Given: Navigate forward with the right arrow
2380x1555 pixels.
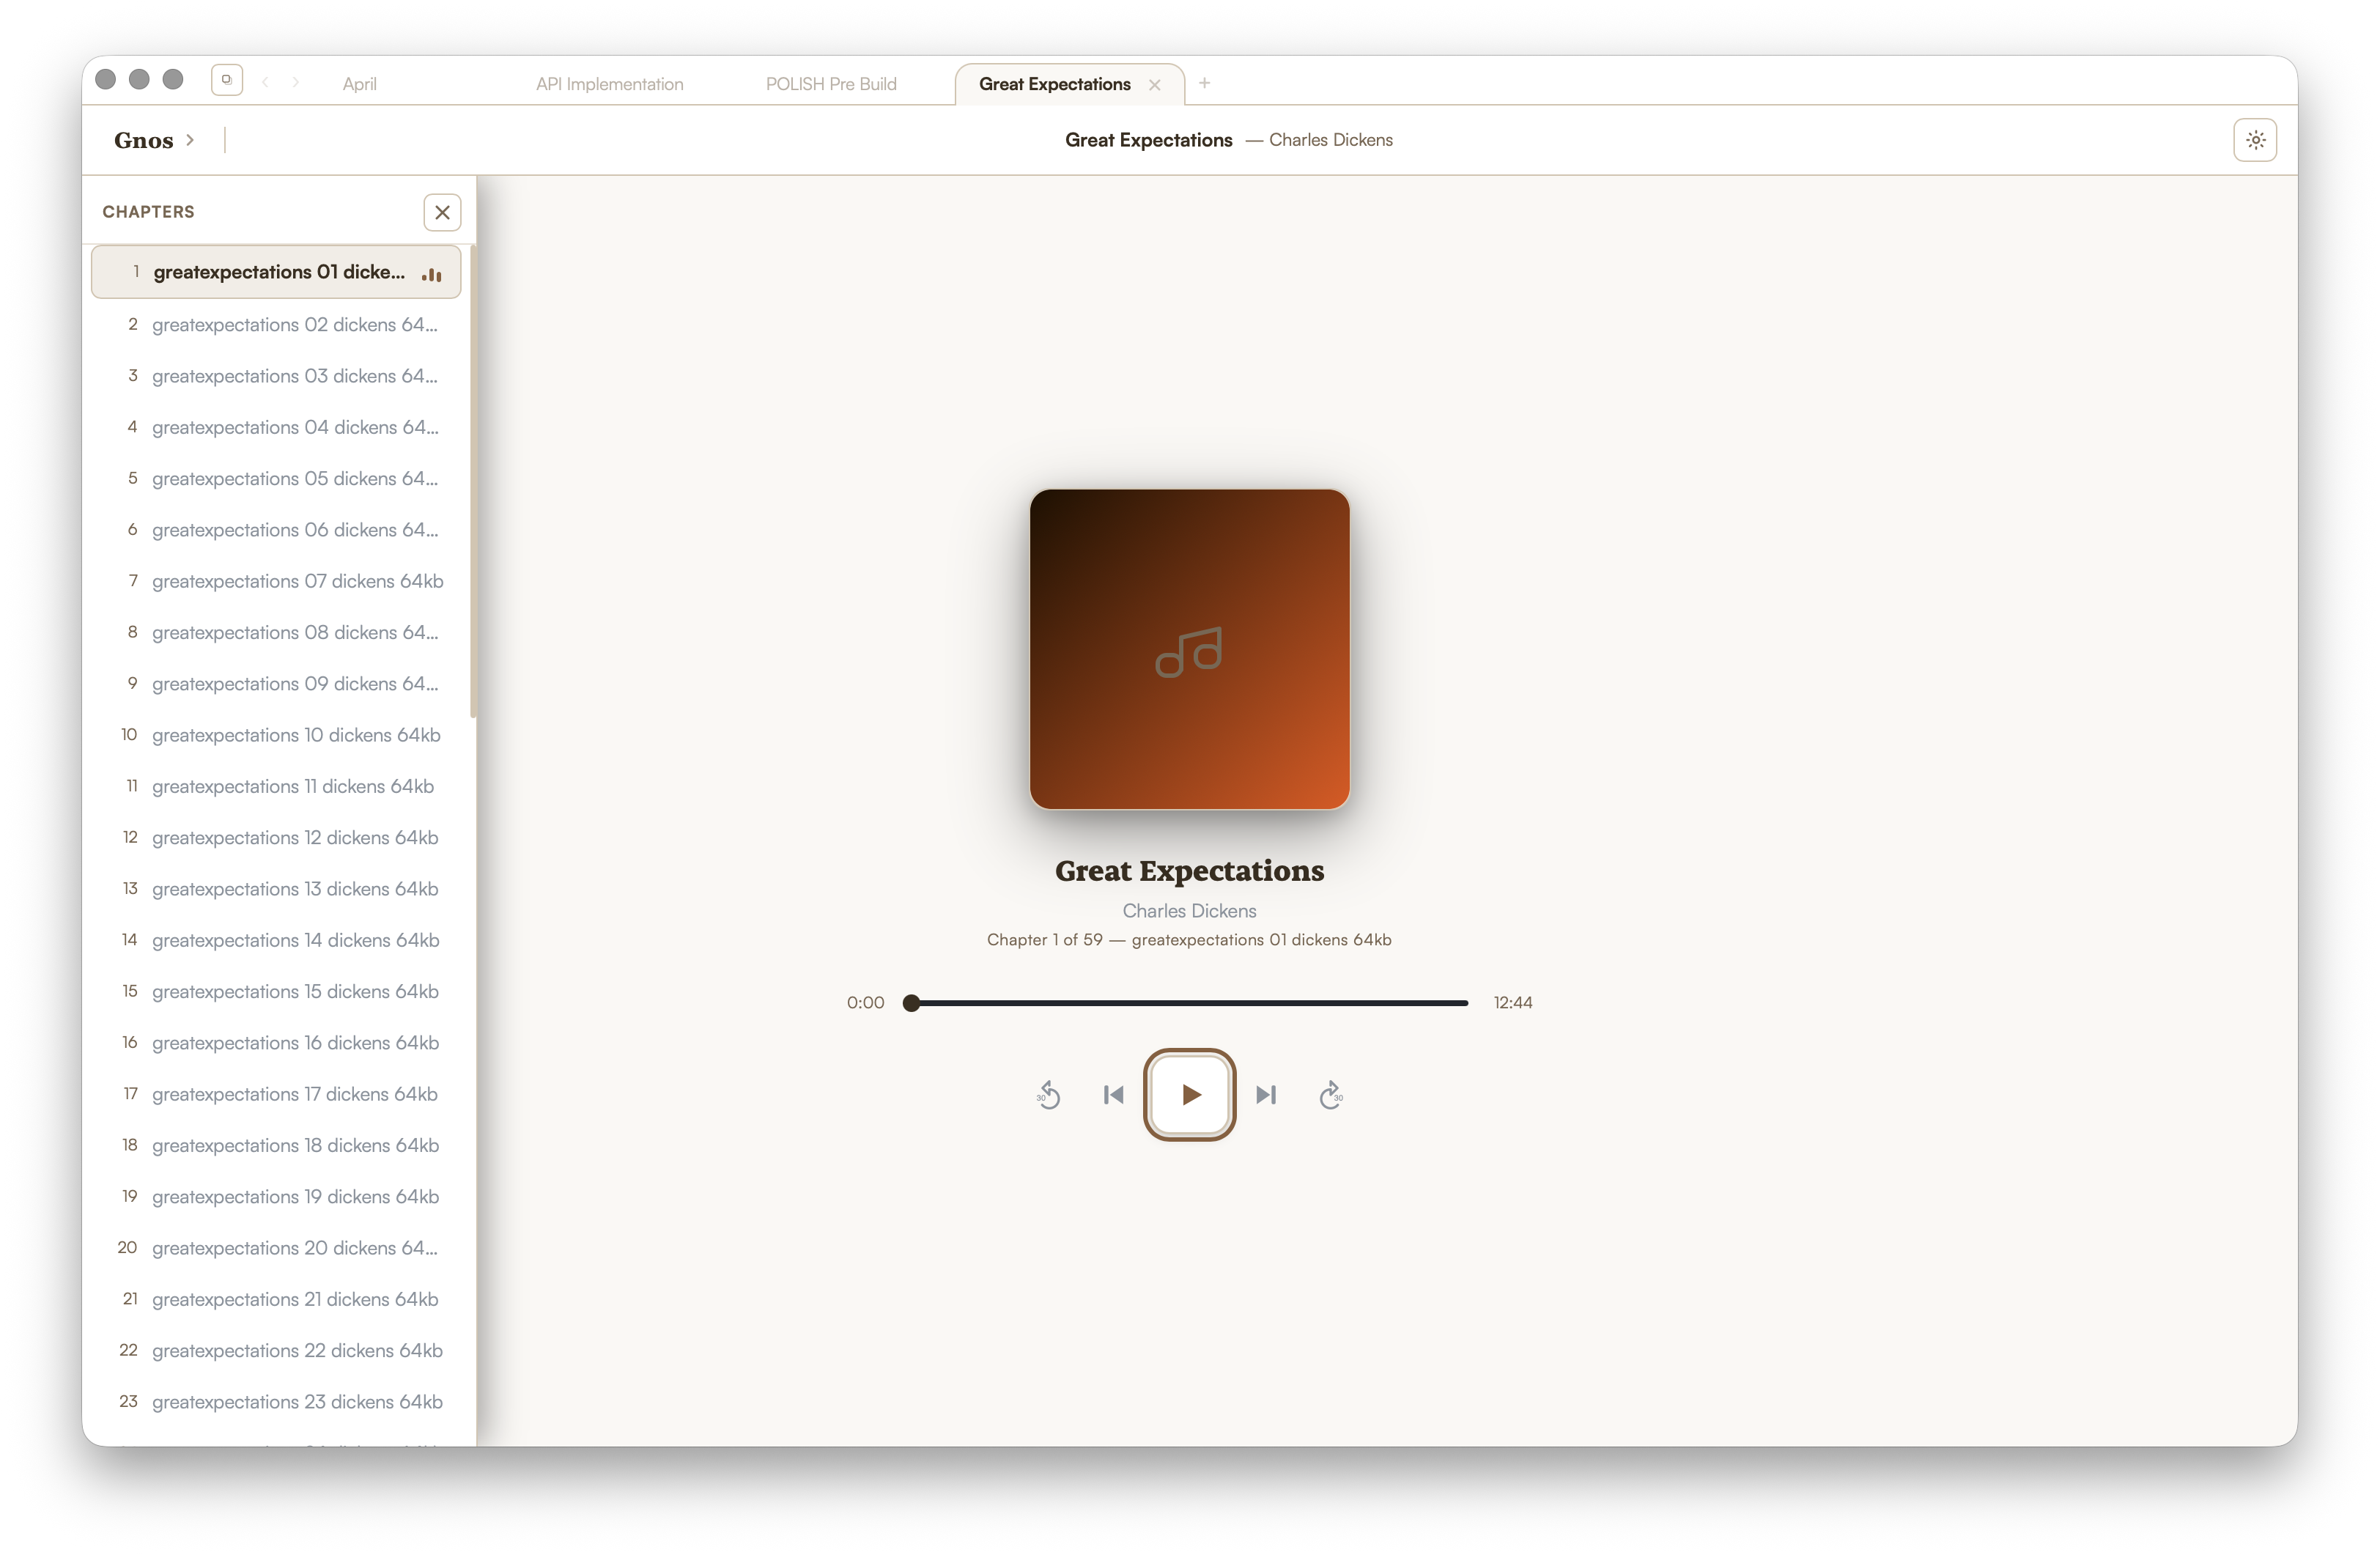Looking at the screenshot, I should click(x=296, y=83).
